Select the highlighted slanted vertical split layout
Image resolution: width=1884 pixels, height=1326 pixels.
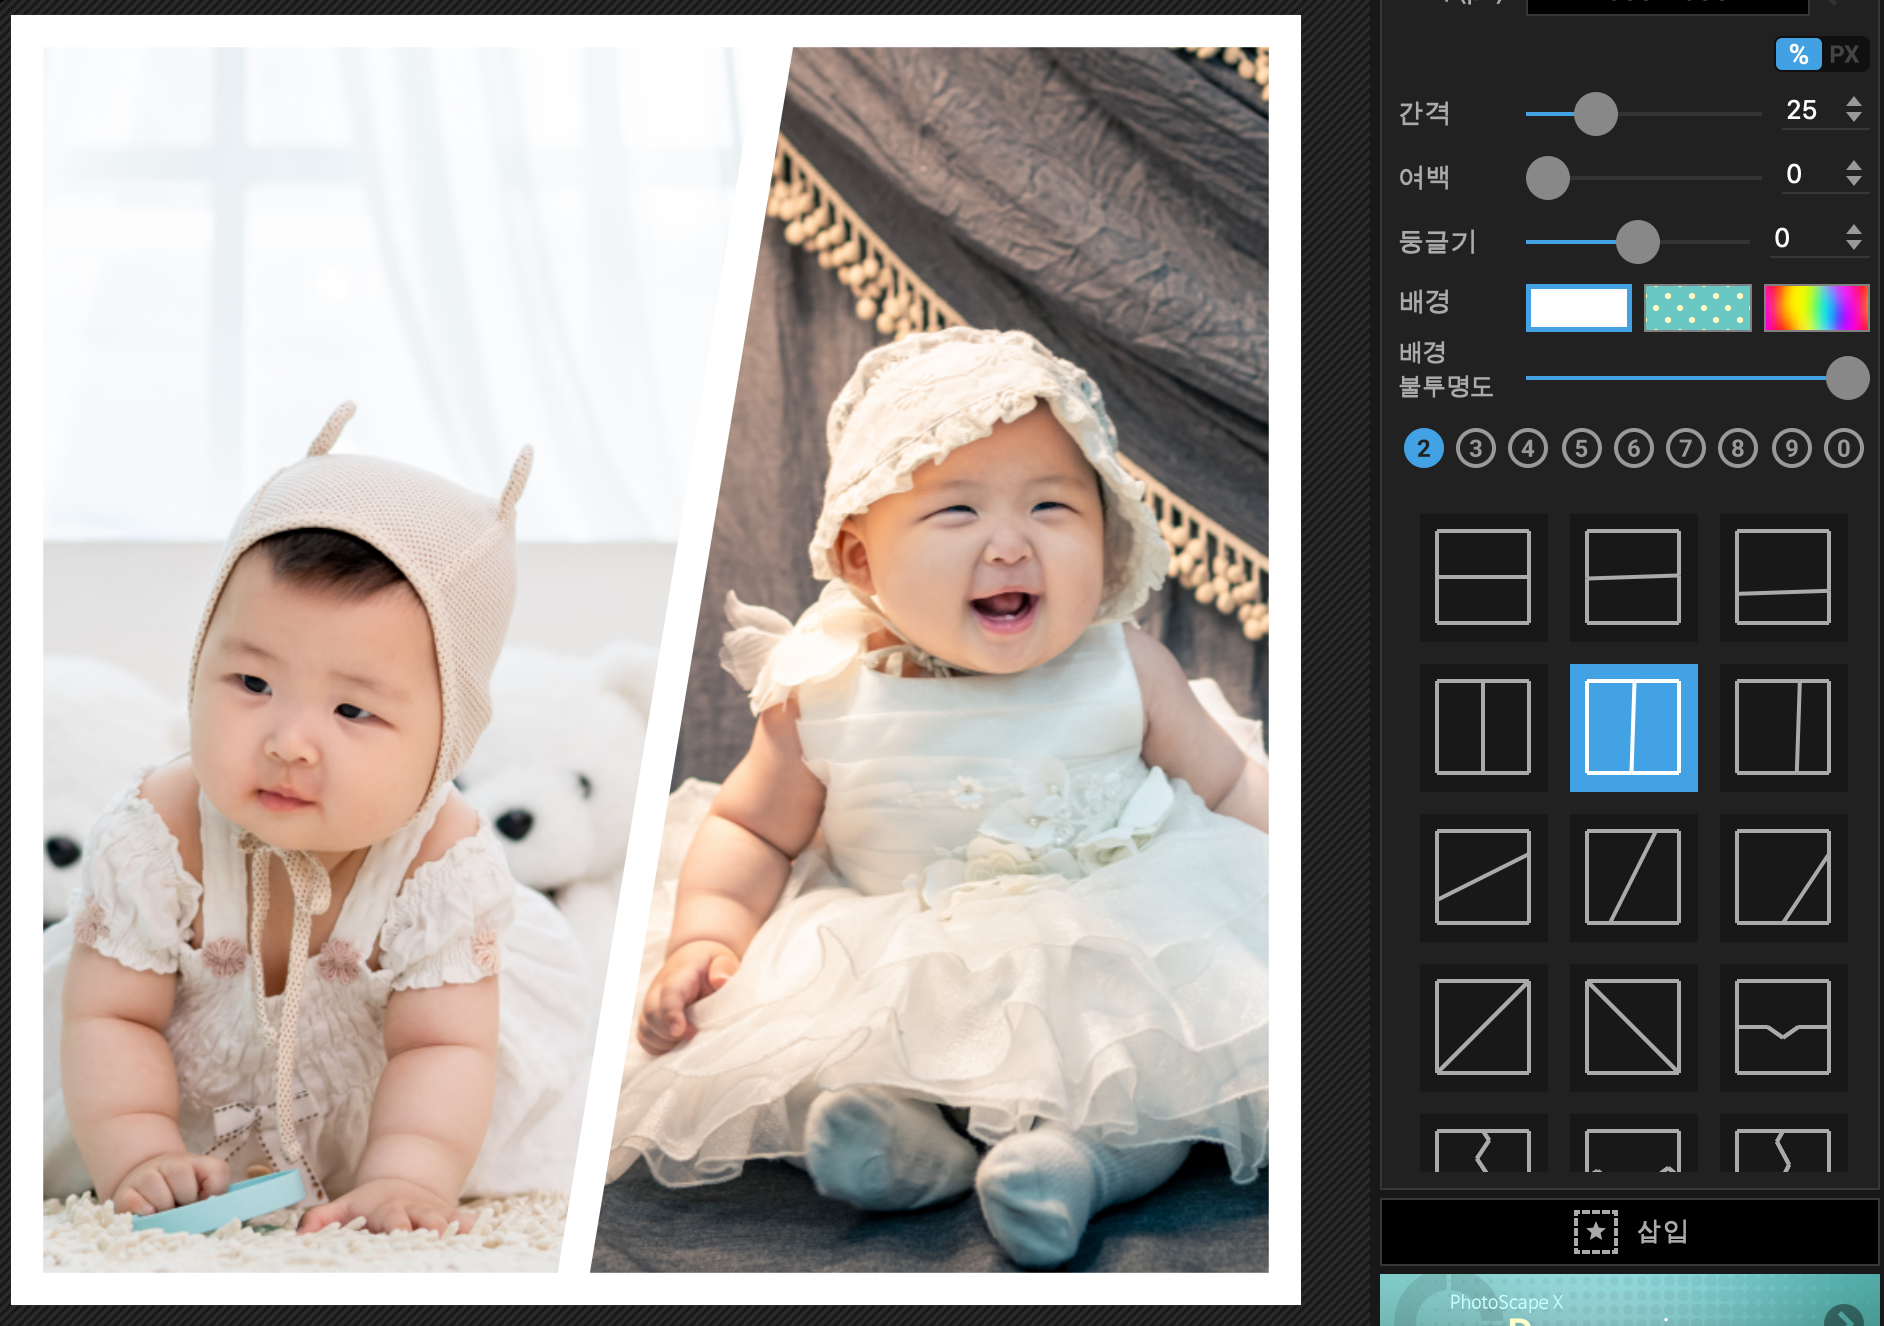coord(1633,727)
